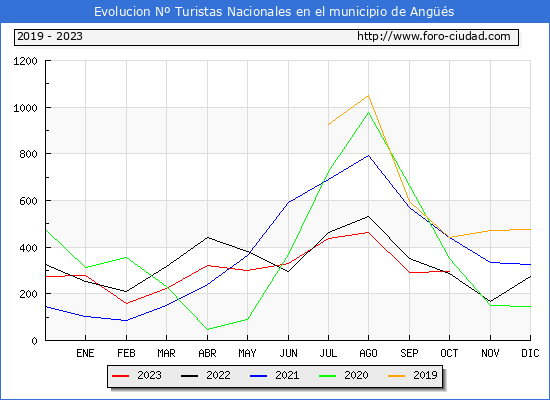Click the orange 2019 line end at DIC
This screenshot has width=550, height=400.
(x=530, y=229)
